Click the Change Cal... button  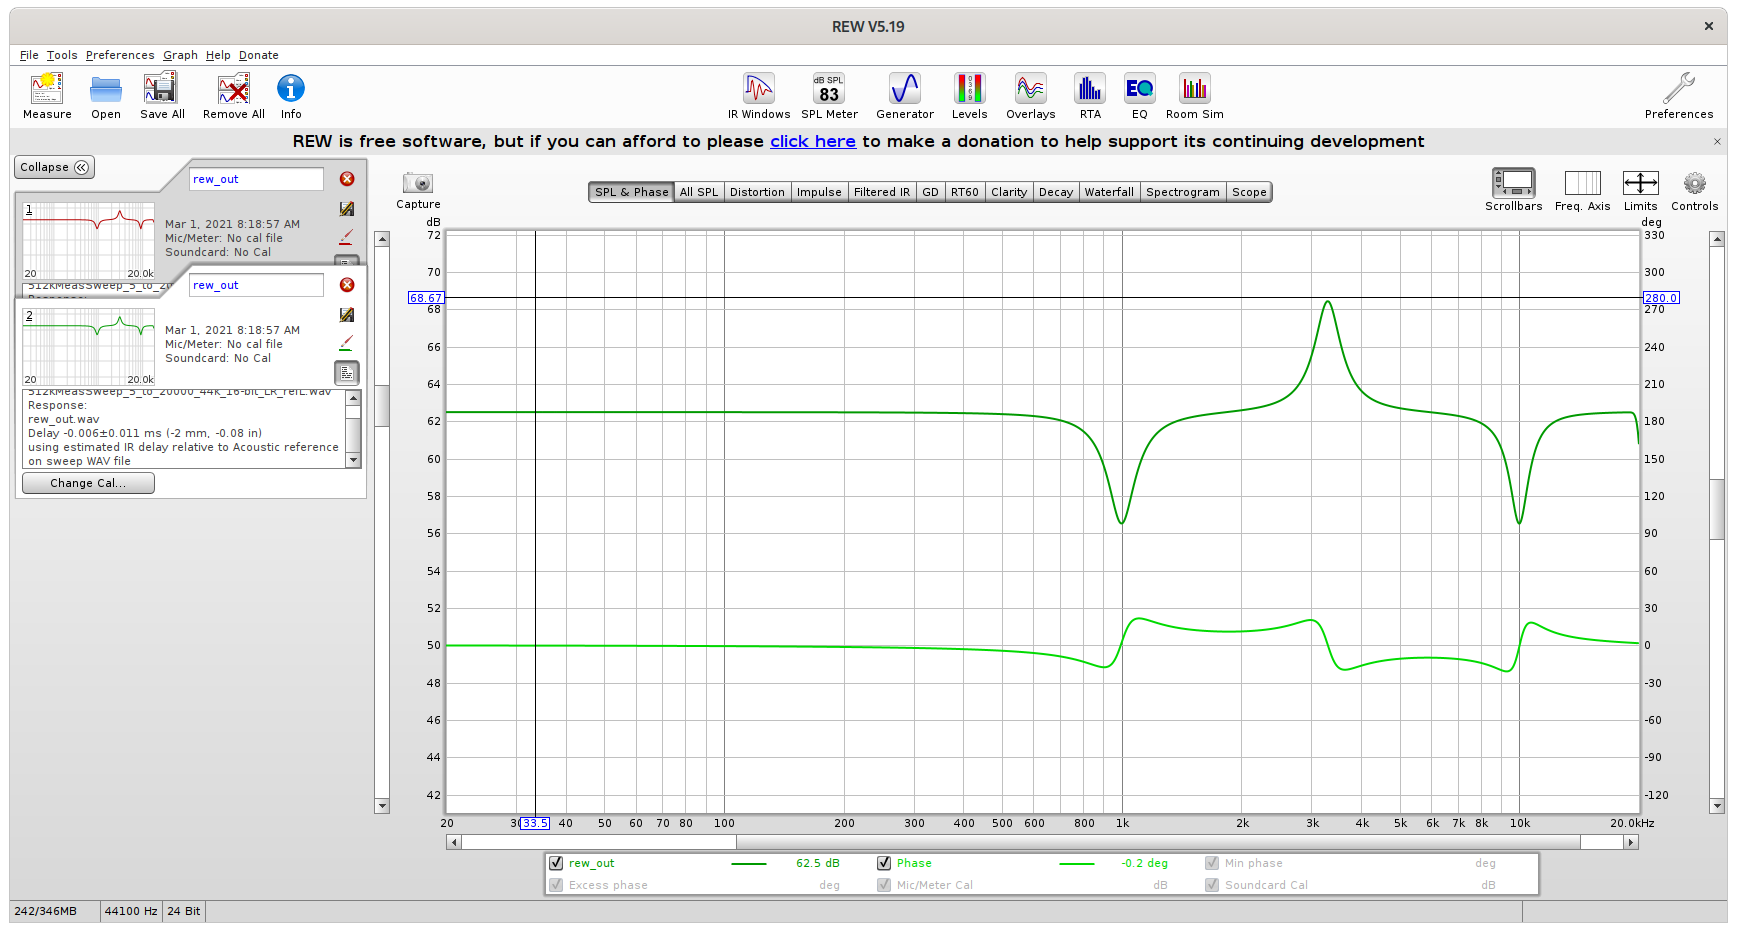coord(88,483)
